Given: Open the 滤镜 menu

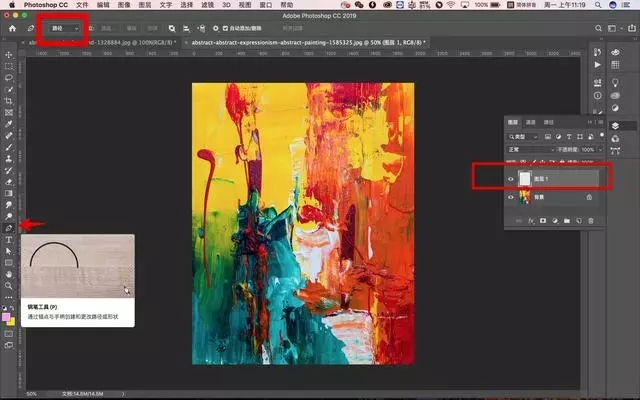Looking at the screenshot, I should 208,5.
